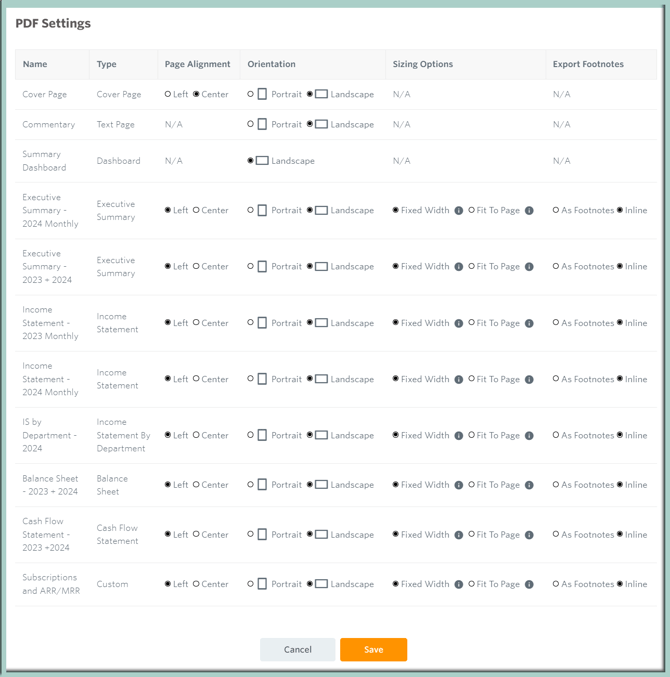Choose Portrait orientation for Income Statement 2023 Monthly

point(251,323)
